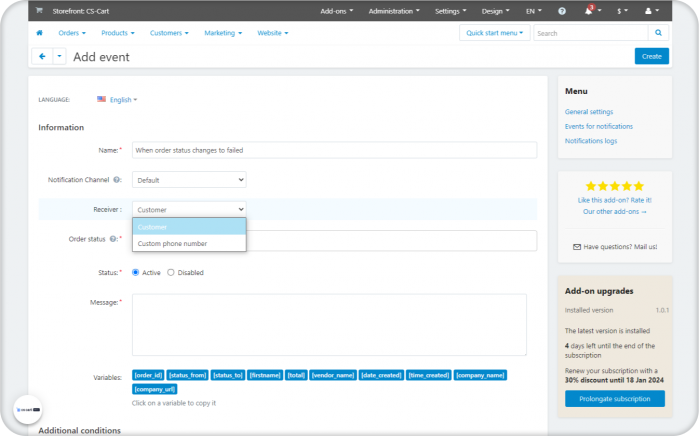Copy the [status_to] variable
Screen dimensions: 700x436
point(228,375)
